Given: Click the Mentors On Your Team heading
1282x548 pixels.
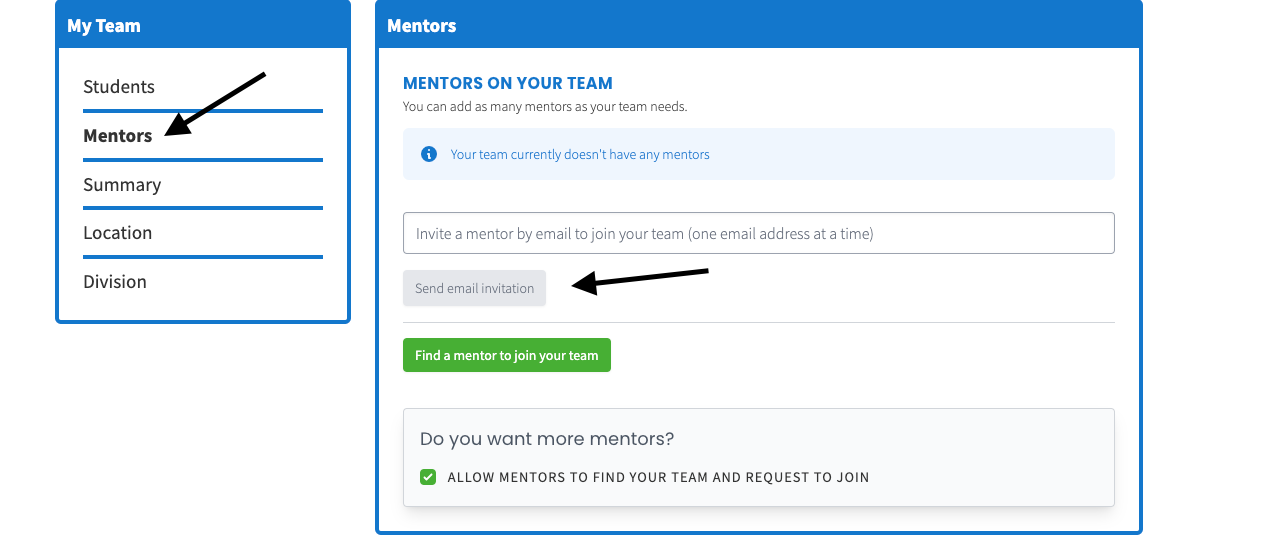Looking at the screenshot, I should 507,84.
